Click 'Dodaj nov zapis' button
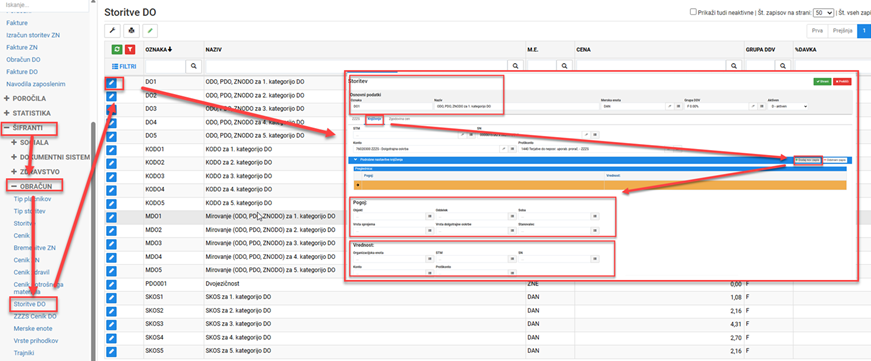The image size is (871, 361). pyautogui.click(x=808, y=160)
